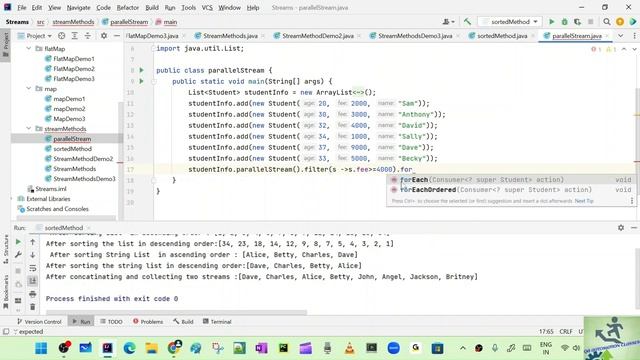Screen dimensions: 640x360
Task: Open Microsoft Edge from taskbar
Action: [129, 348]
